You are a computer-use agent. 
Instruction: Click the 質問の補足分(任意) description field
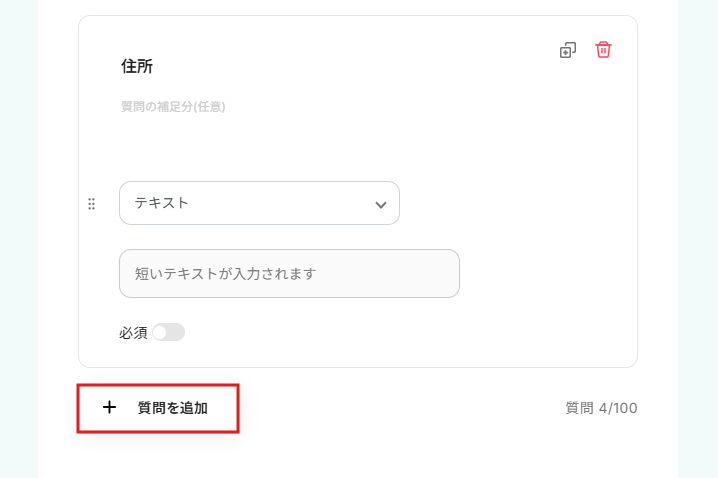173,106
